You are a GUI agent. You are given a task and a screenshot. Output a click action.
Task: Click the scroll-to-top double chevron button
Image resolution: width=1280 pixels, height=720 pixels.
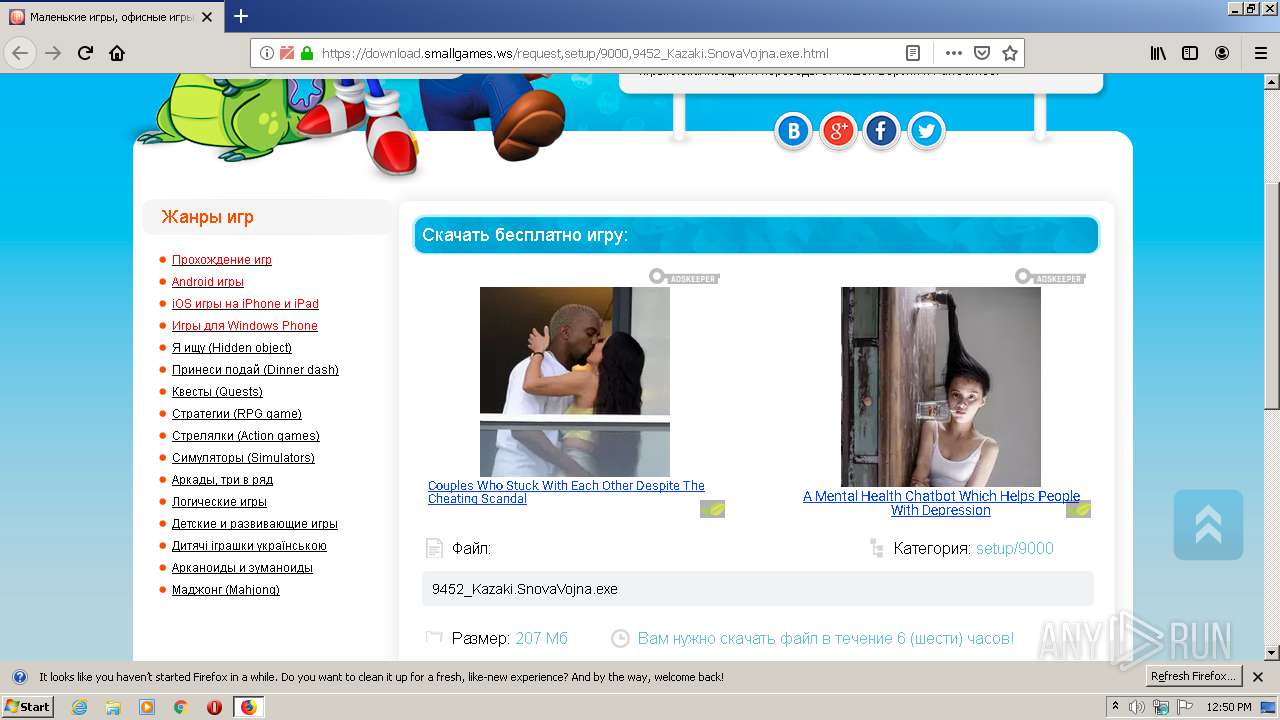tap(1208, 524)
